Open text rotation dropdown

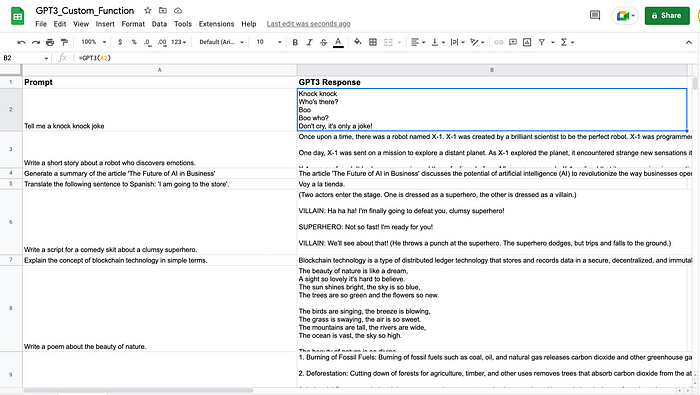(477, 42)
